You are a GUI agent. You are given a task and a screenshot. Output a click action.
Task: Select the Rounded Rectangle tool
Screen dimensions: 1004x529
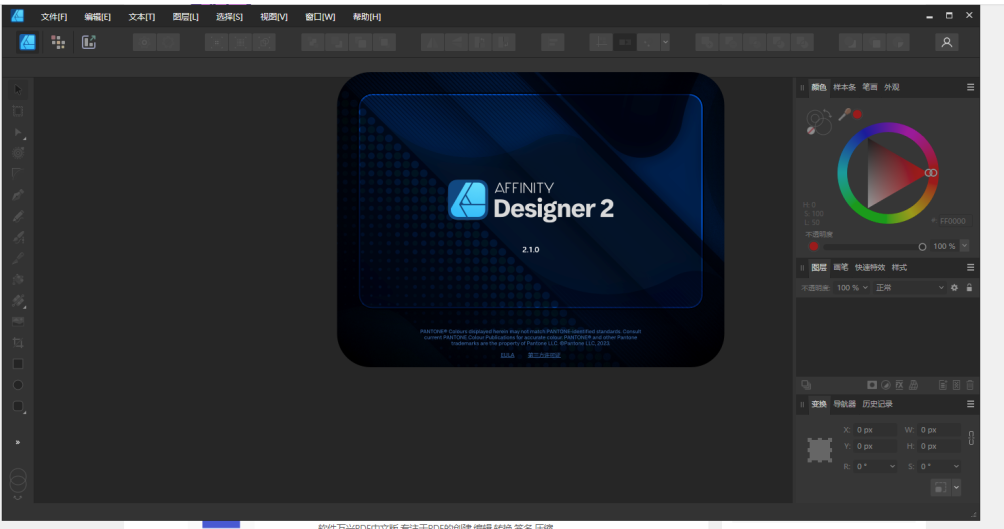point(18,406)
